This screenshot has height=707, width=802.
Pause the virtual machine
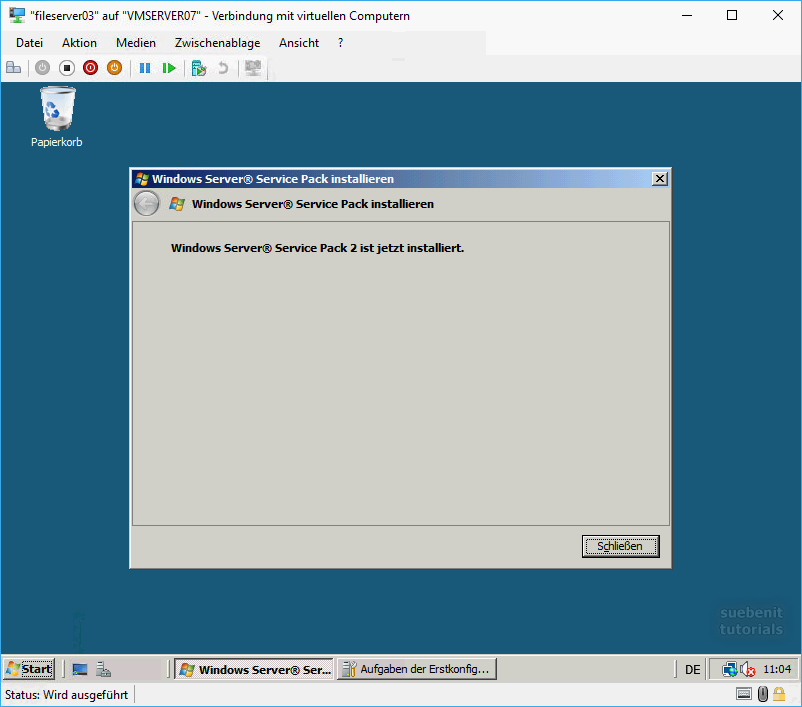[145, 68]
